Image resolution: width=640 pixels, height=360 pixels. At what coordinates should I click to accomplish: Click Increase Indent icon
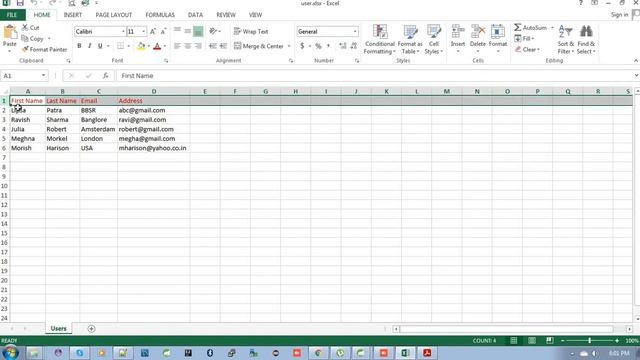point(223,46)
